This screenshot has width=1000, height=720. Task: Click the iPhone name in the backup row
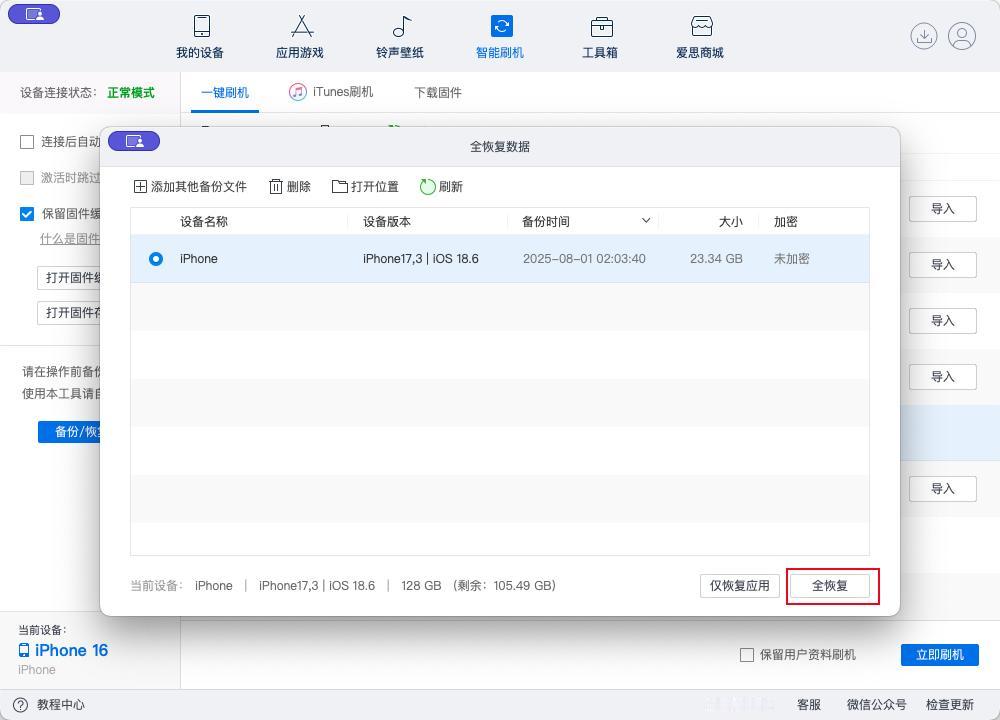[x=199, y=258]
